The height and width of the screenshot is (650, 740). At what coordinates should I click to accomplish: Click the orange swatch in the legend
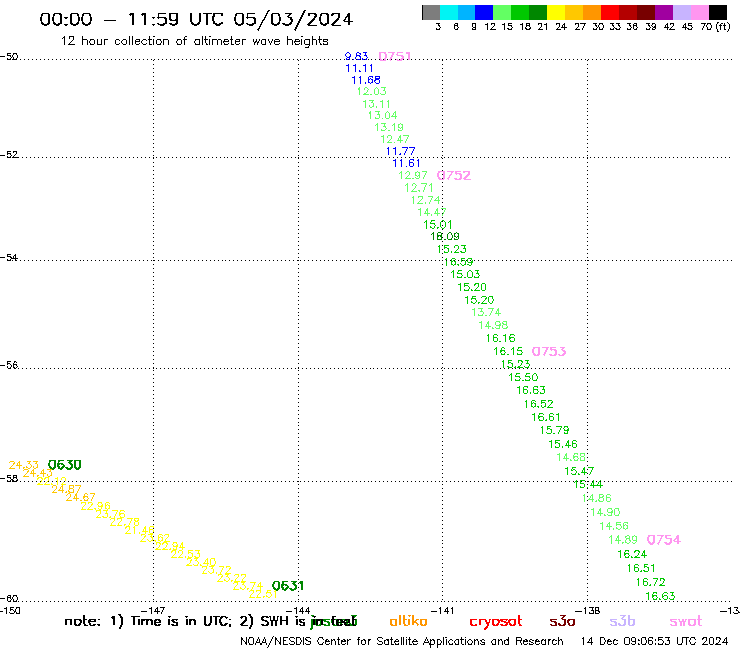click(x=592, y=12)
